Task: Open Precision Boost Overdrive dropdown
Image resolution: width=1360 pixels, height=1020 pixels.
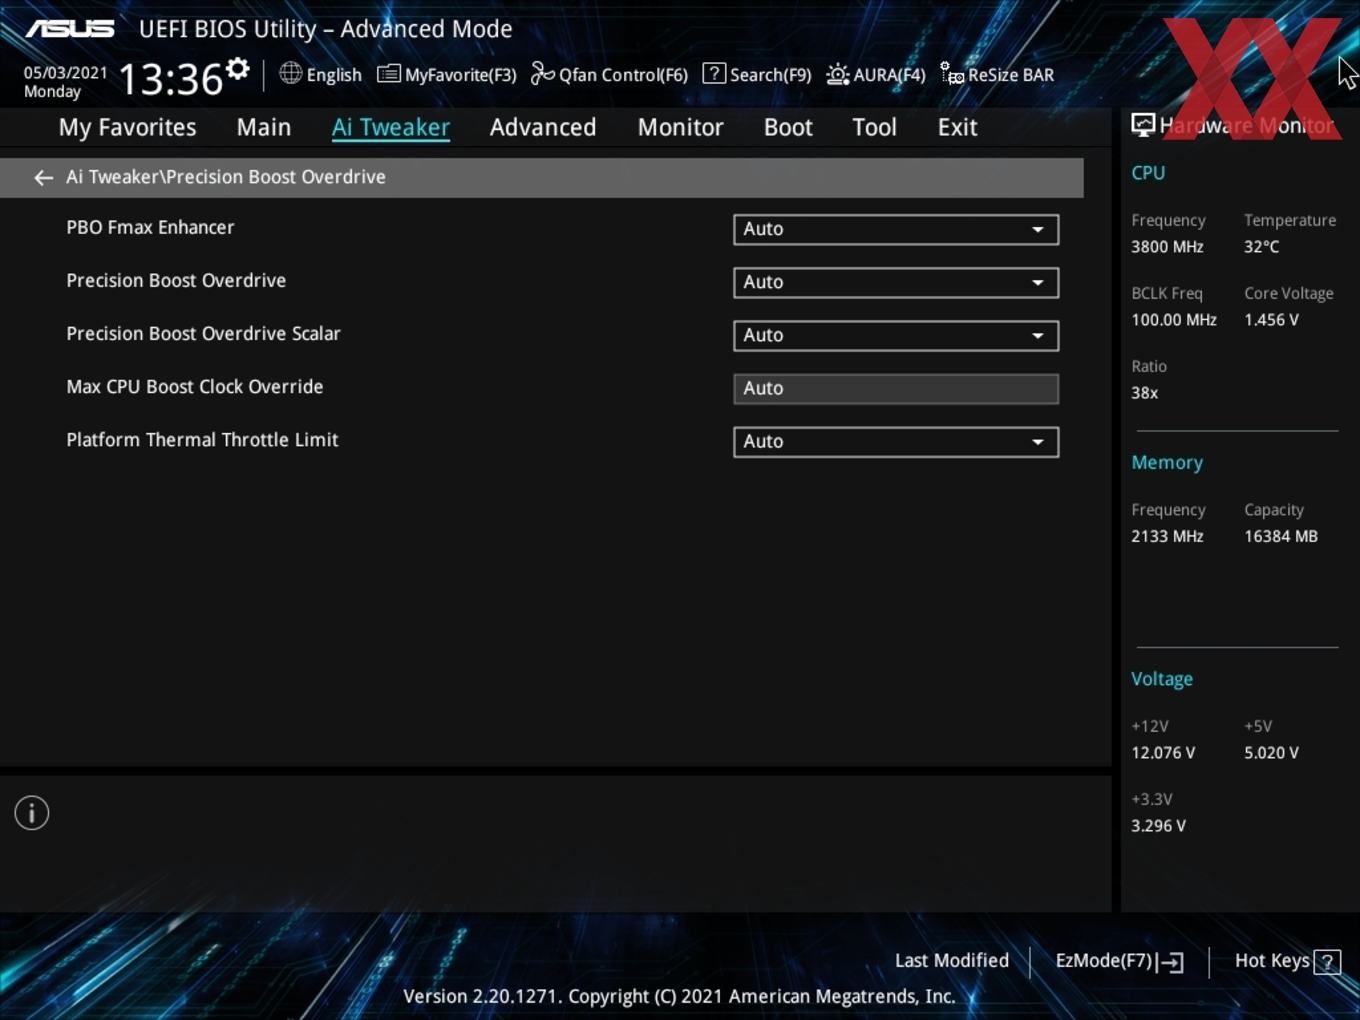Action: click(896, 282)
